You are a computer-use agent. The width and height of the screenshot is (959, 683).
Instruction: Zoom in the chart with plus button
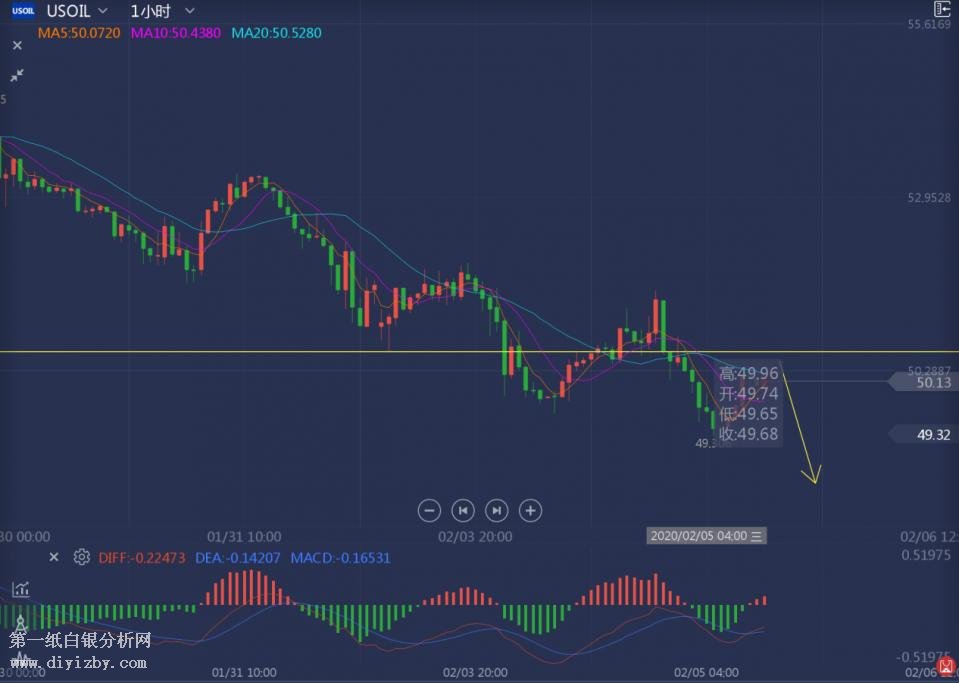point(531,510)
